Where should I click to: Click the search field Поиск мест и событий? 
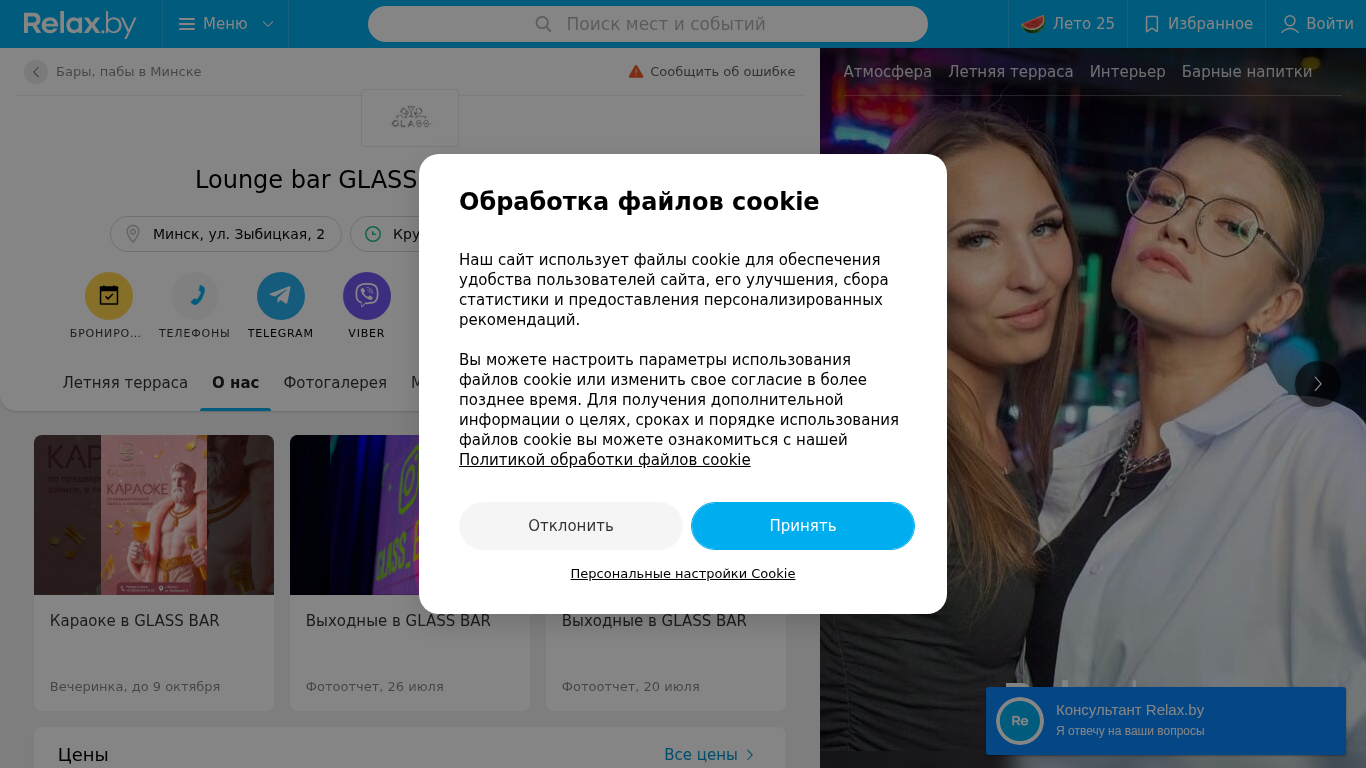point(648,24)
